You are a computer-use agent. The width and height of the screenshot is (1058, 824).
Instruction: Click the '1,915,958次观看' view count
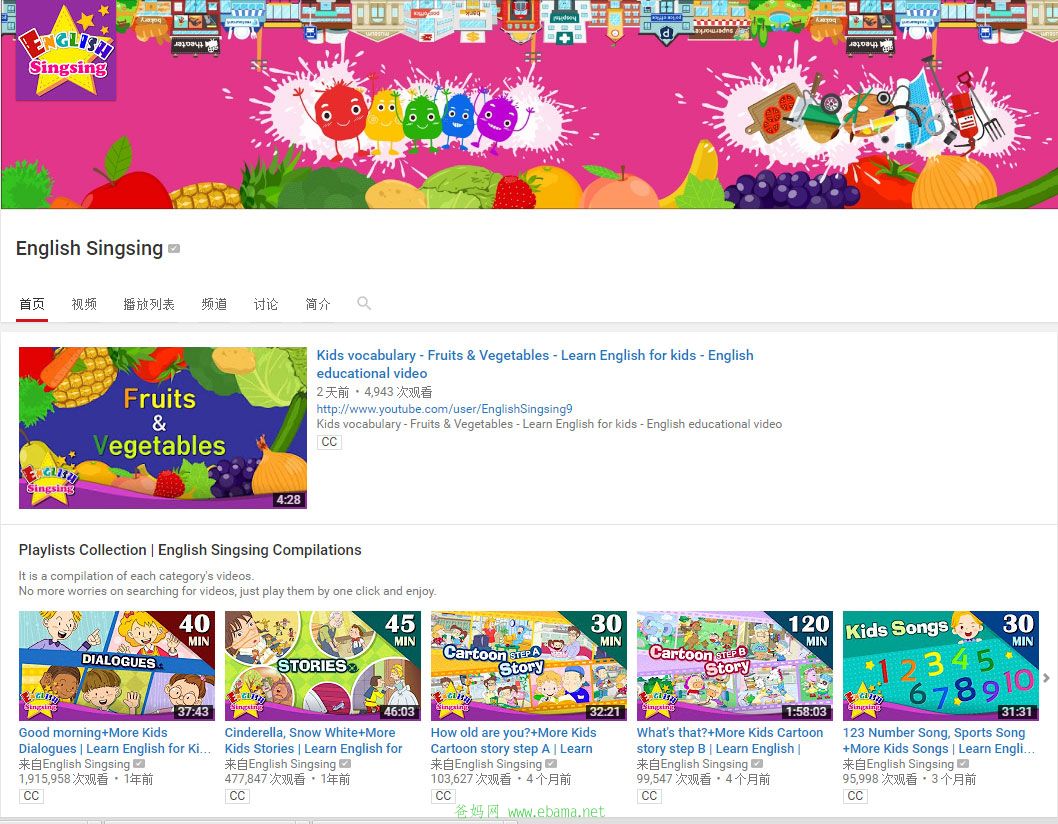click(x=63, y=779)
